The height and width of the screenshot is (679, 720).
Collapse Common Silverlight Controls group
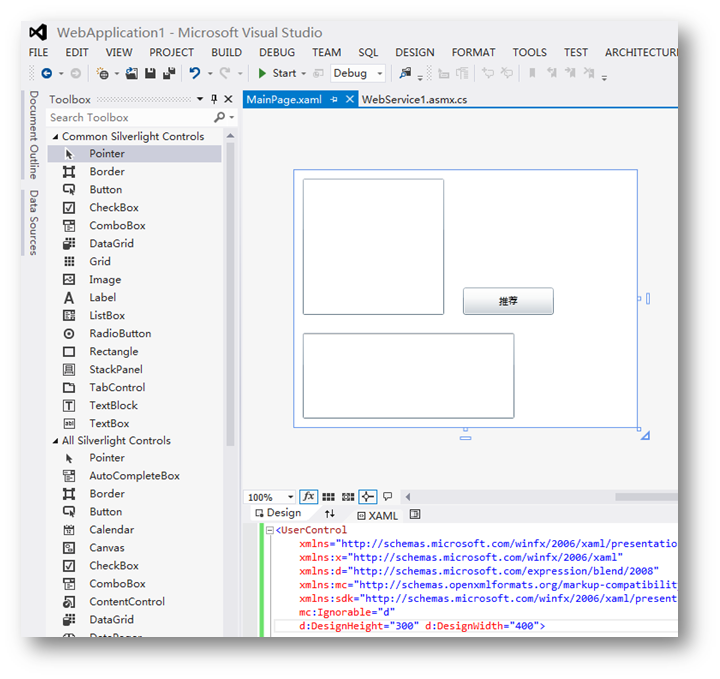[x=56, y=137]
